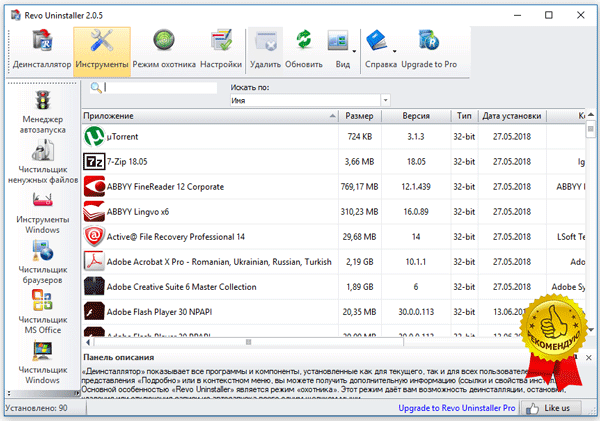The height and width of the screenshot is (421, 600).
Task: Click the Удалить toolbar icon
Action: pyautogui.click(x=266, y=41)
